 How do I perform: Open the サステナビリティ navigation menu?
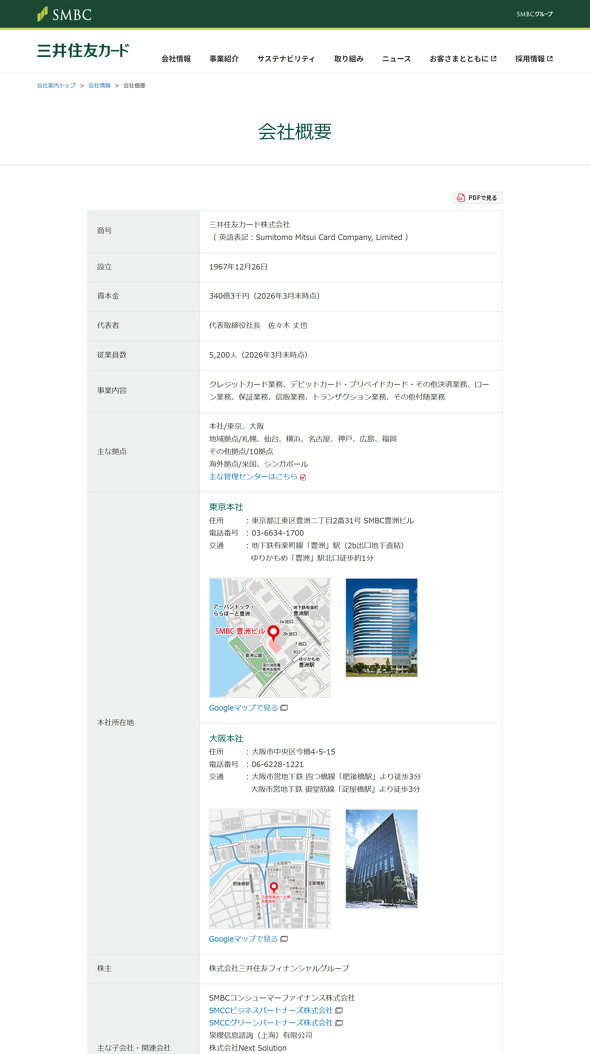tap(286, 58)
